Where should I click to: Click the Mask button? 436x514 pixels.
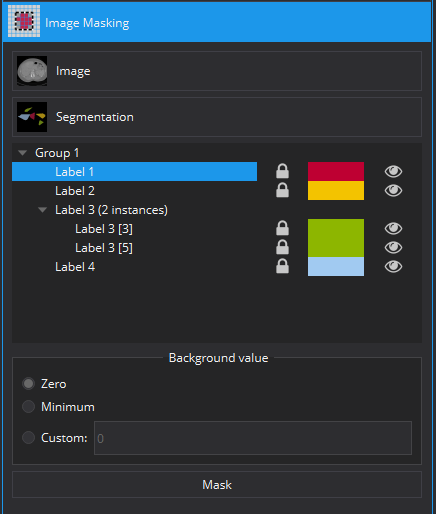click(217, 485)
